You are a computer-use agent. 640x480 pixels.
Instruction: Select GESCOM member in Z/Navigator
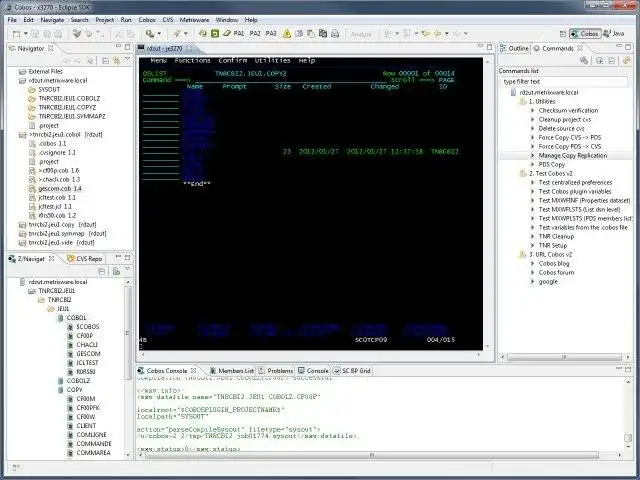coord(88,353)
